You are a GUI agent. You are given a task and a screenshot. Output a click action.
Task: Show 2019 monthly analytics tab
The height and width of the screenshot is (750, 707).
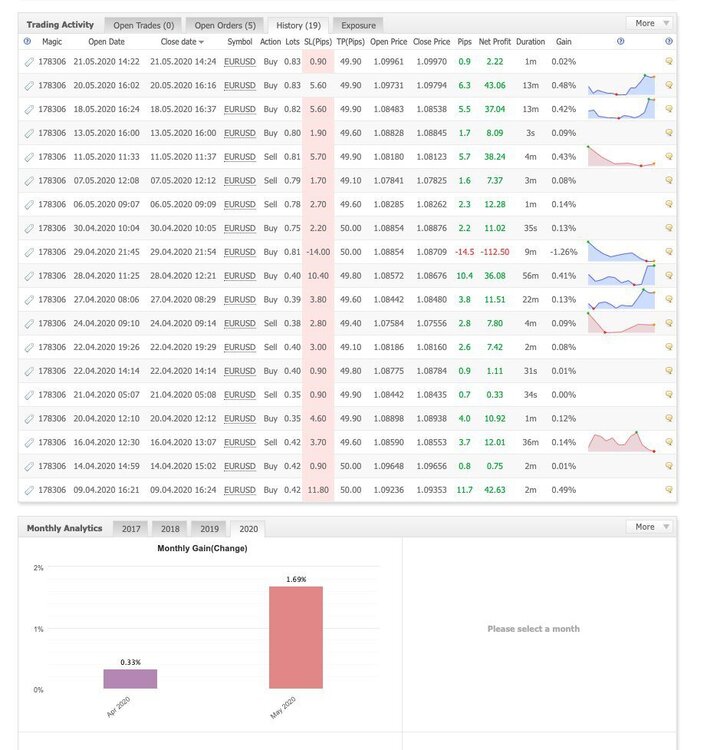[209, 529]
